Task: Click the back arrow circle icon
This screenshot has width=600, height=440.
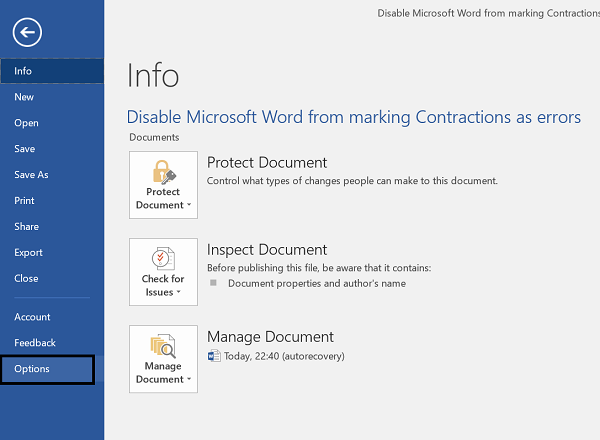Action: click(x=27, y=33)
